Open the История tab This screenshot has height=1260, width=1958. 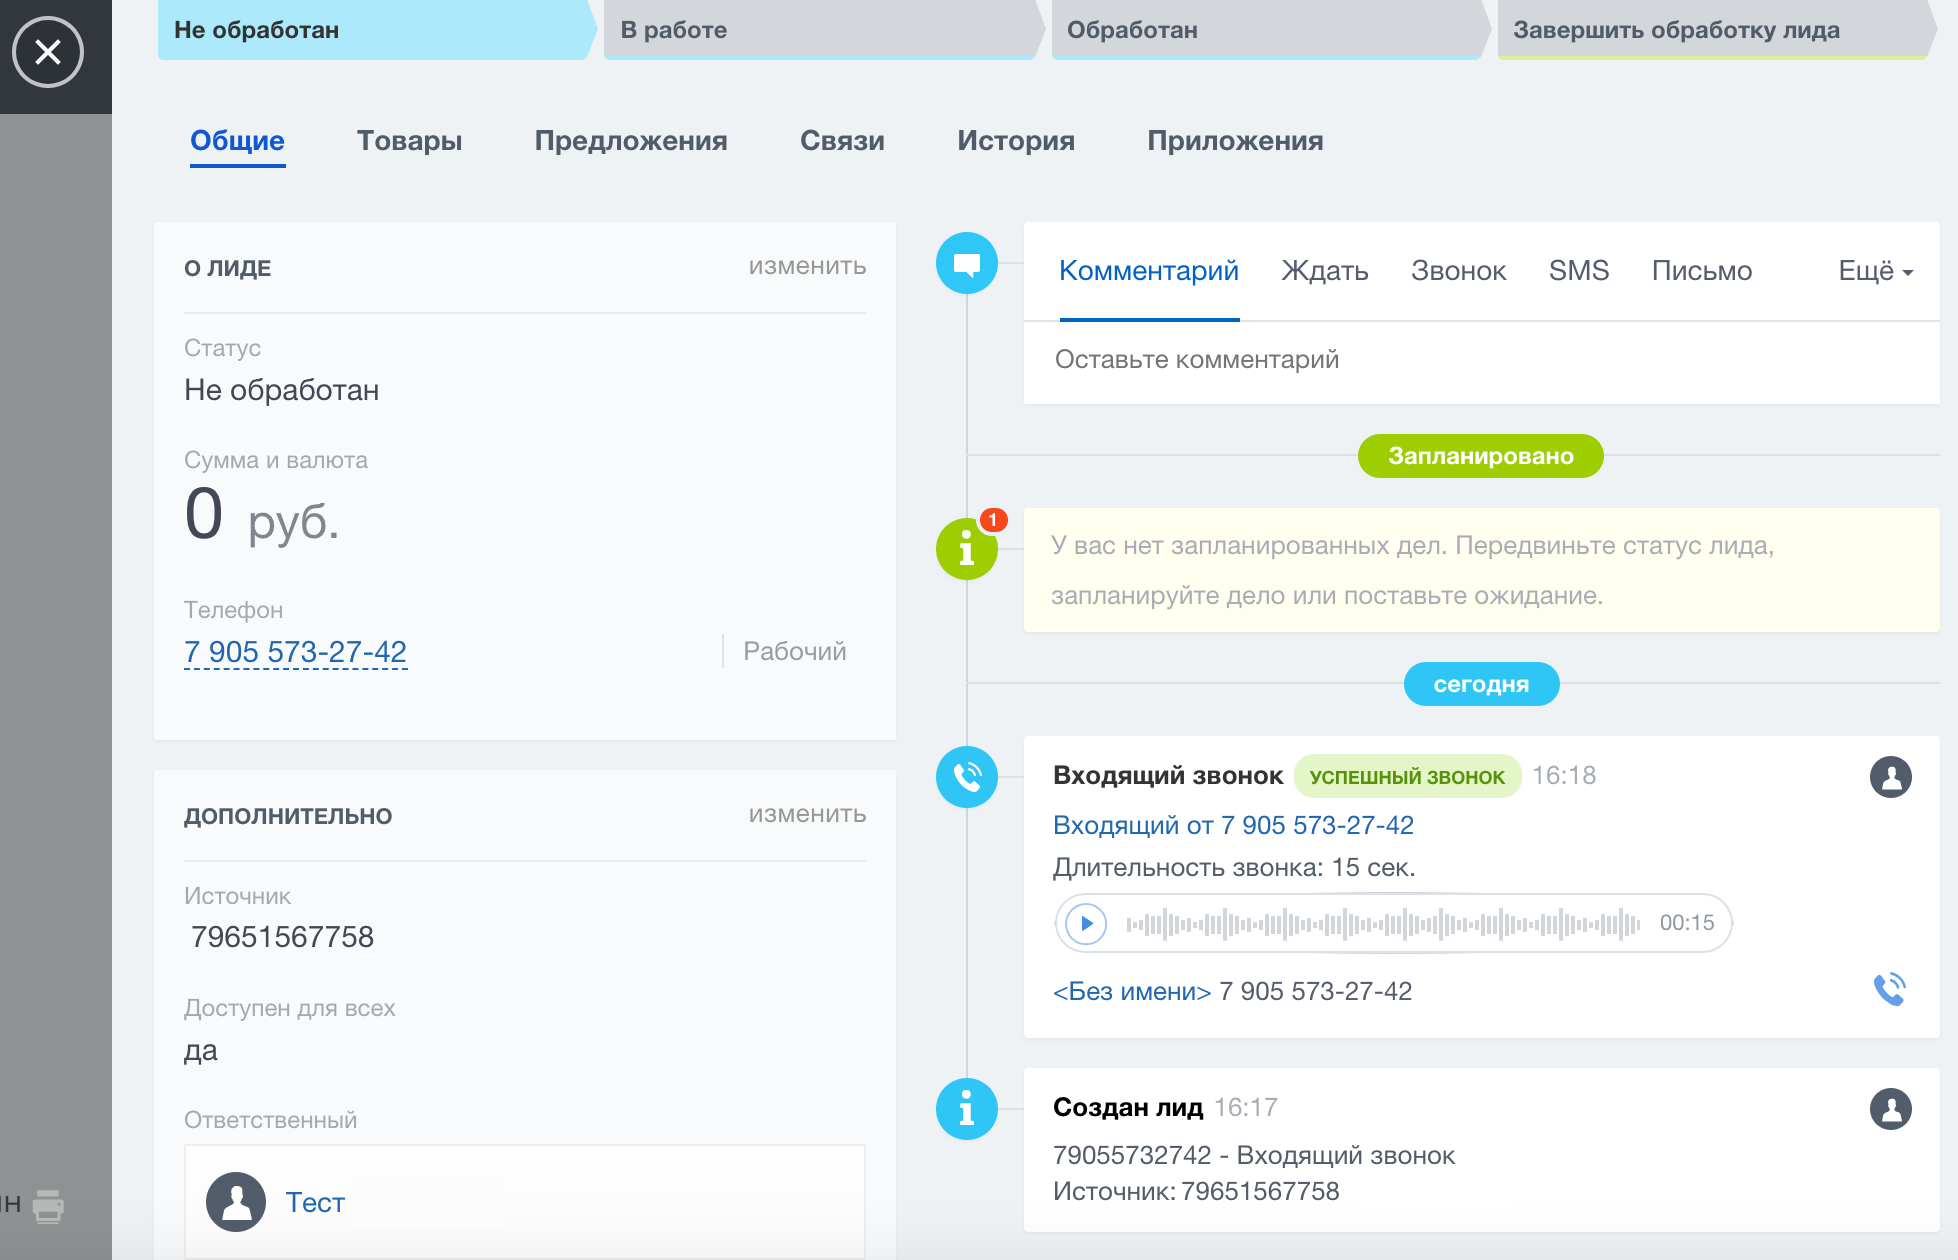click(x=1015, y=141)
